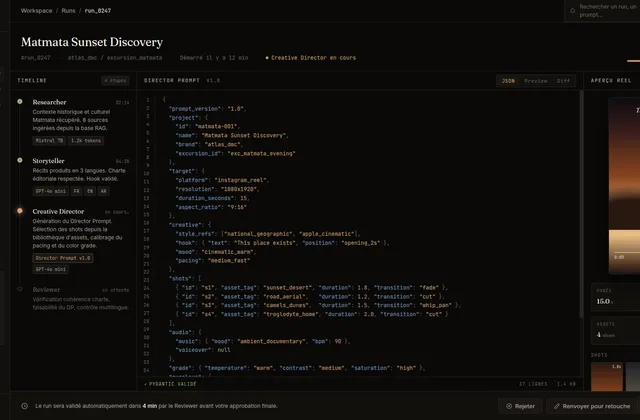Click the "aspect_ratio" 9:16 line
Image resolution: width=640 pixels, height=420 pixels.
(211, 207)
